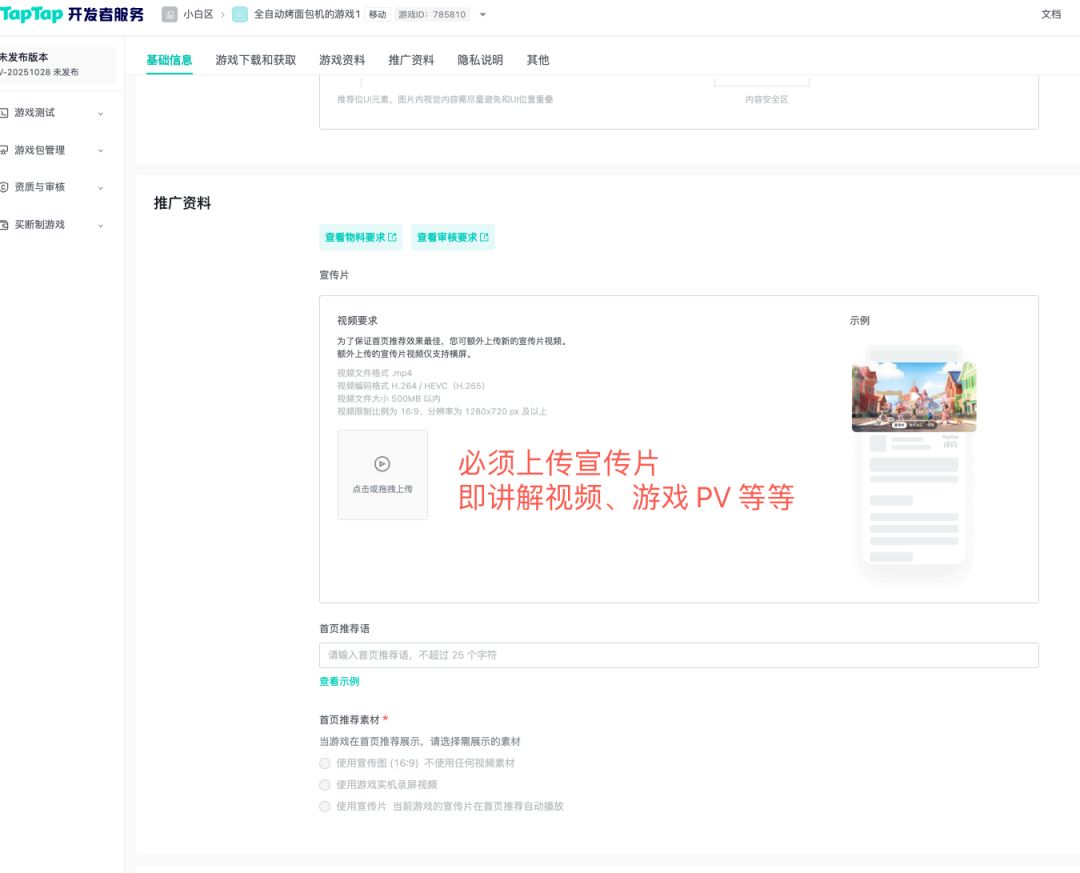Viewport: 1080px width, 873px height.
Task: Click the 推广资料 section heading
Action: point(182,203)
